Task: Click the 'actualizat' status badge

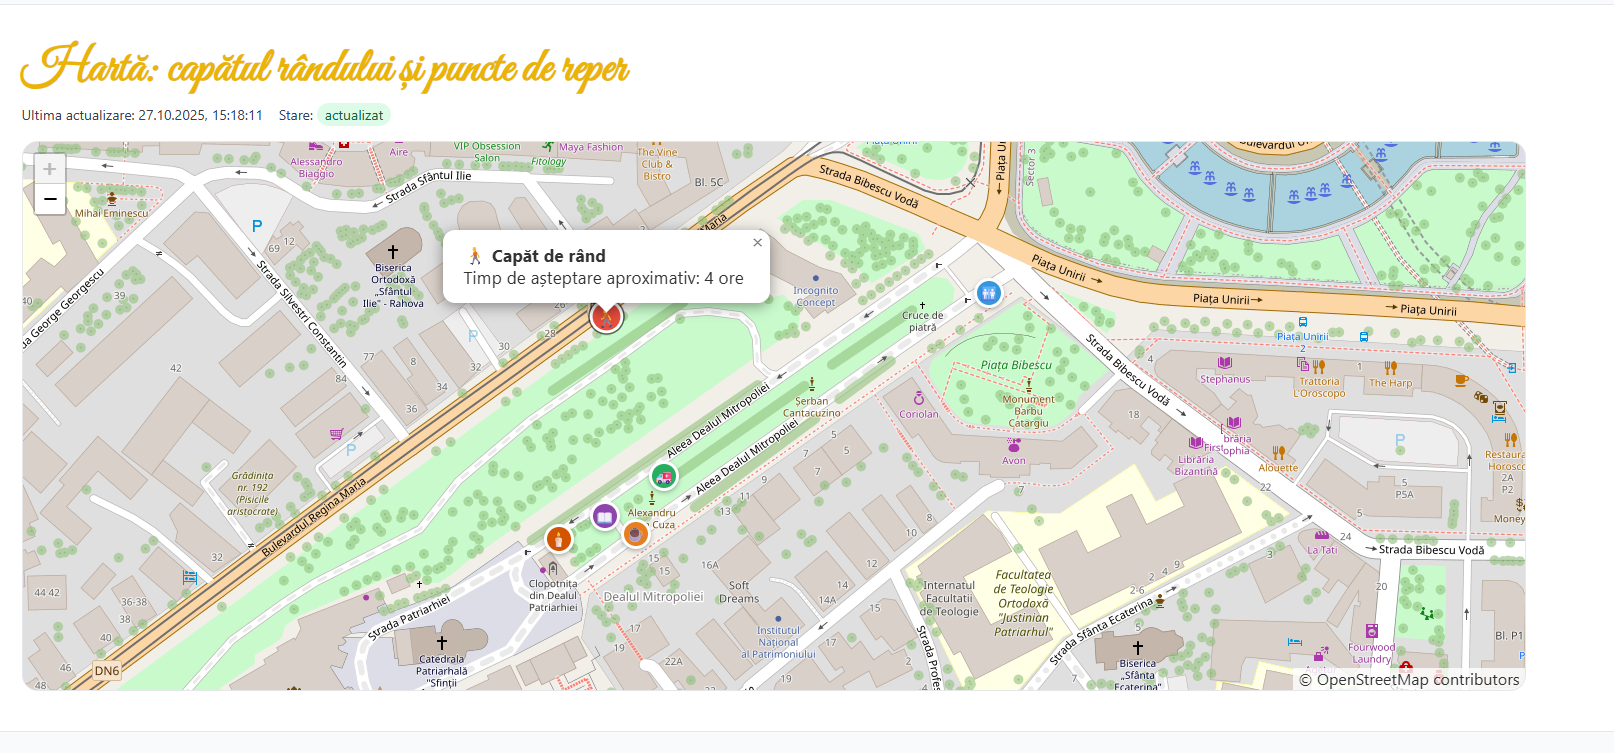Action: 353,115
